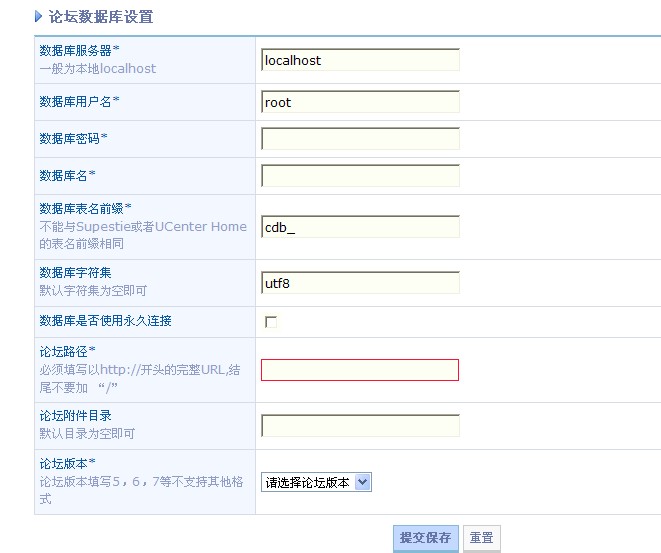Enable the 数据库是否使用永久连接 checkbox
The height and width of the screenshot is (553, 661).
pos(271,322)
